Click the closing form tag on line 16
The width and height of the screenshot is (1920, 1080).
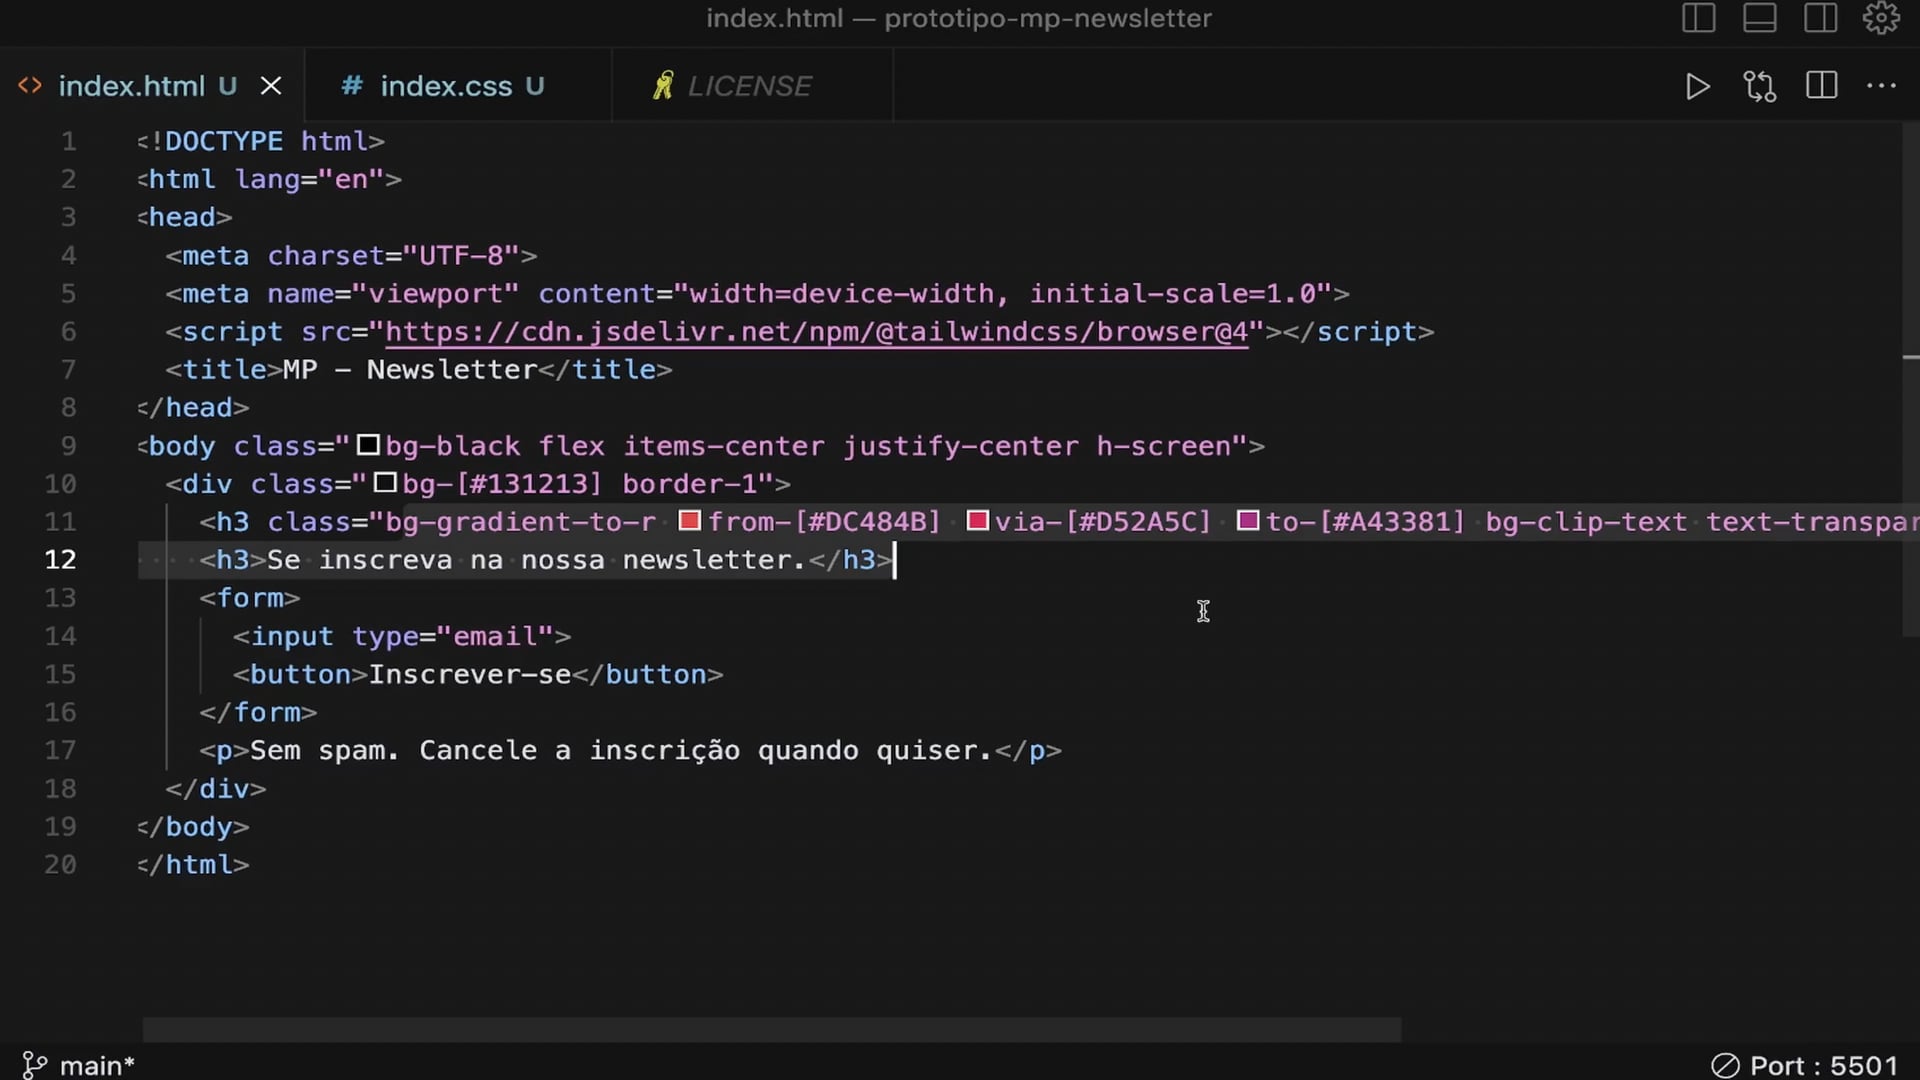(x=258, y=713)
